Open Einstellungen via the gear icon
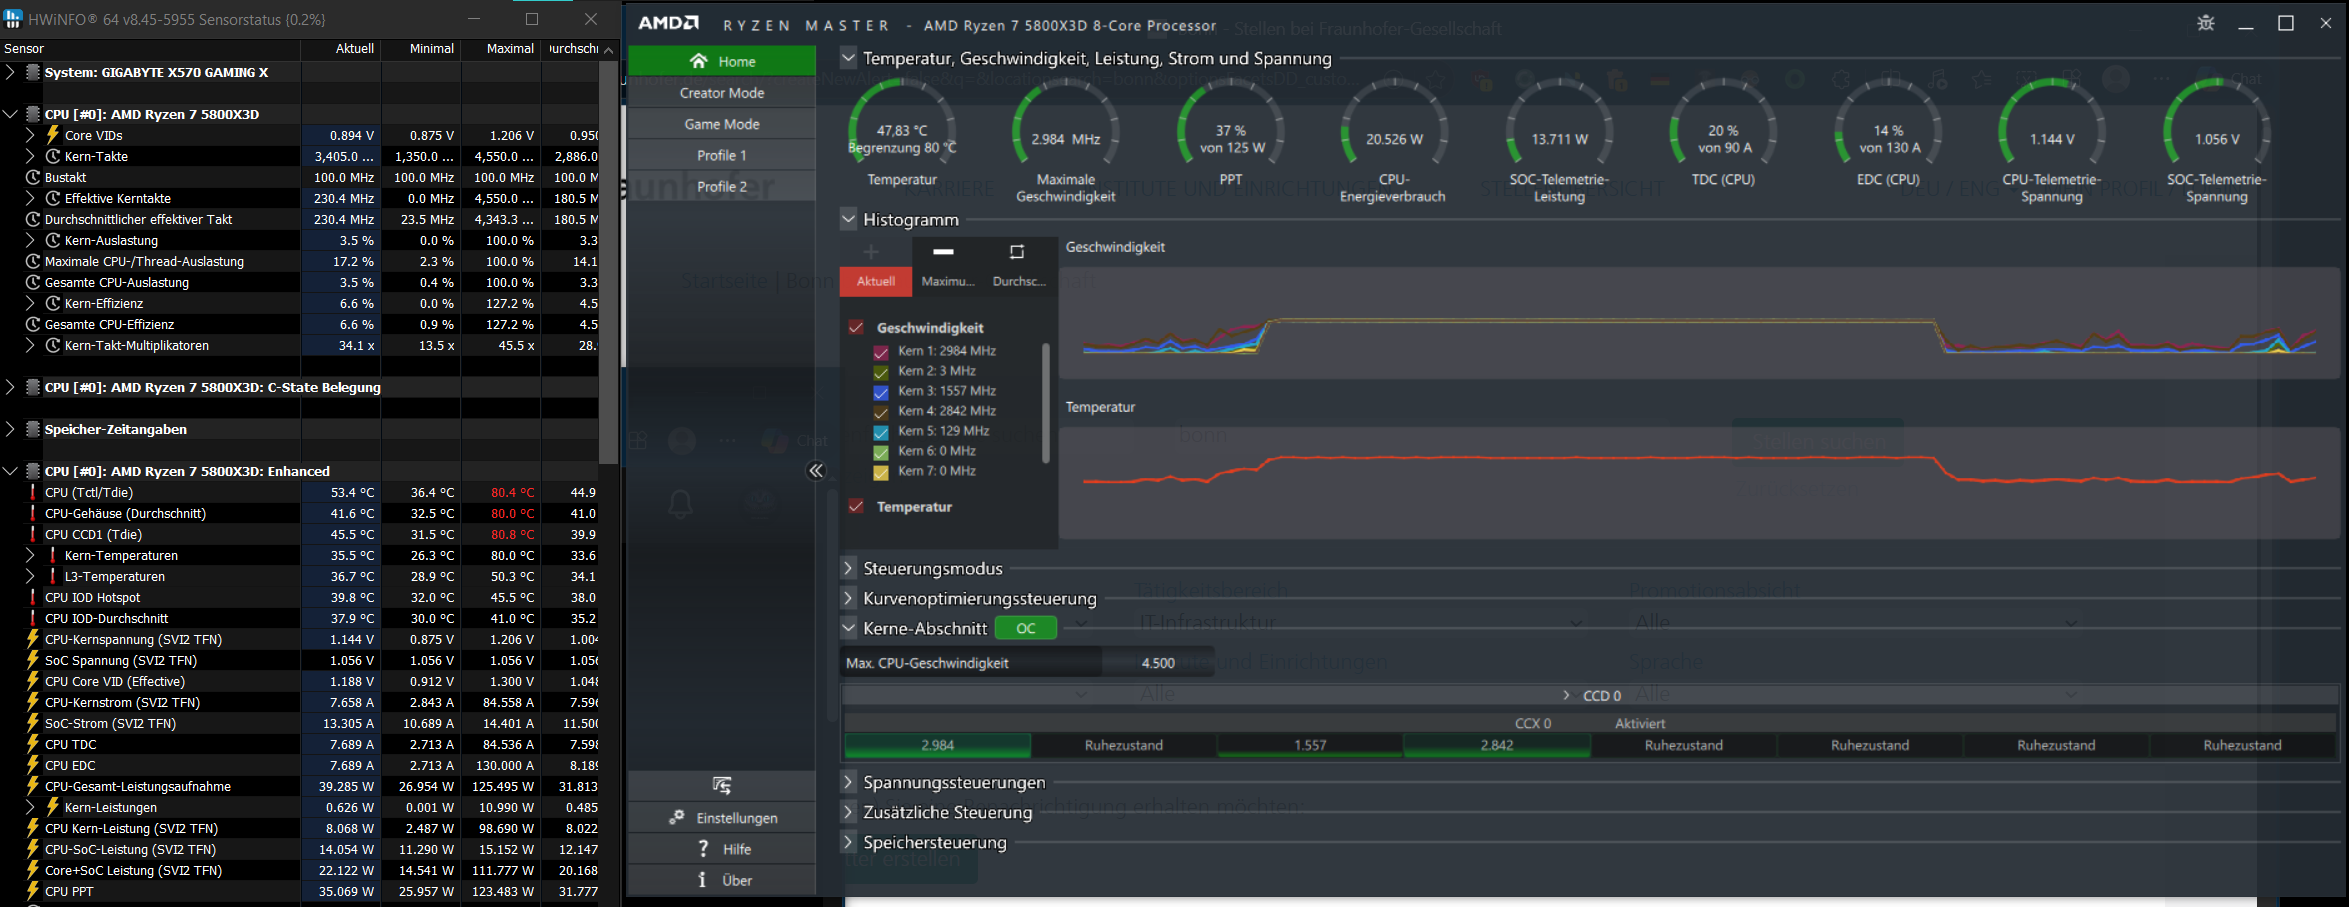The image size is (2349, 907). coord(677,817)
